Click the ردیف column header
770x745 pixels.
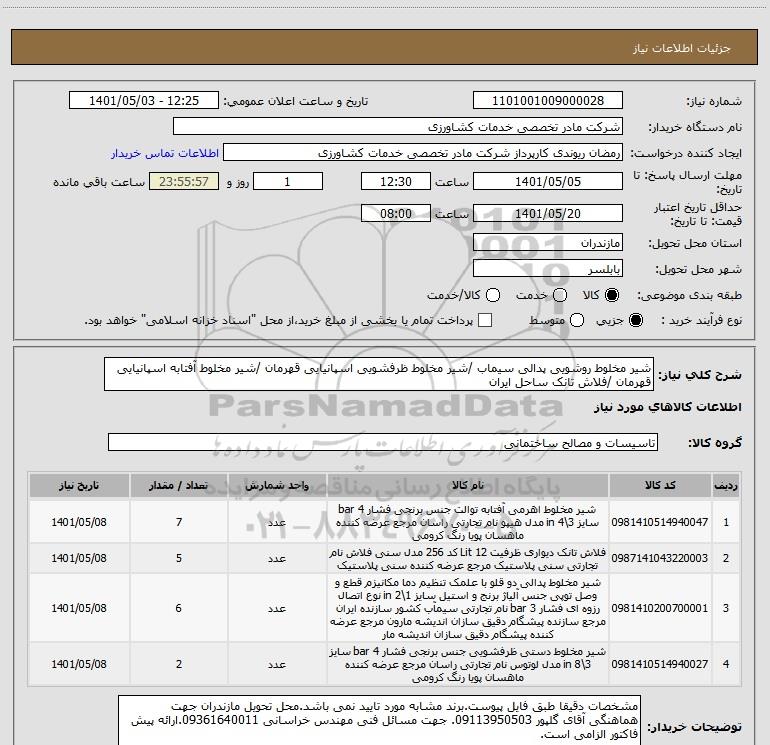(726, 486)
